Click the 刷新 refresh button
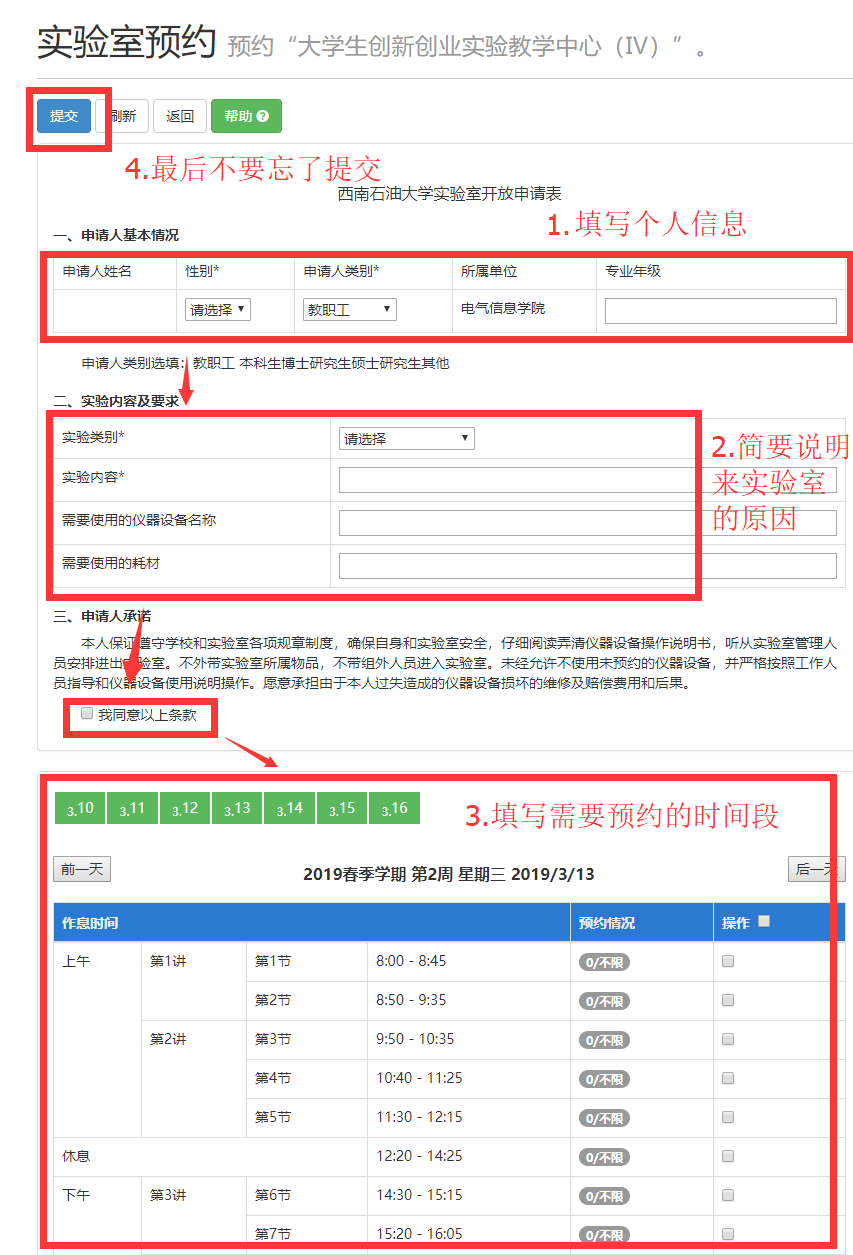Viewport: 853px width, 1255px height. coord(122,116)
